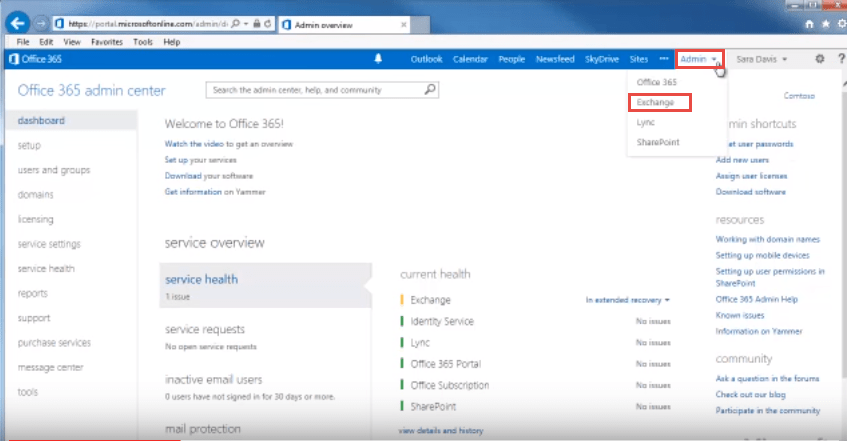The image size is (847, 441).
Task: Click Assign user licenses shortcut
Action: coord(751,176)
